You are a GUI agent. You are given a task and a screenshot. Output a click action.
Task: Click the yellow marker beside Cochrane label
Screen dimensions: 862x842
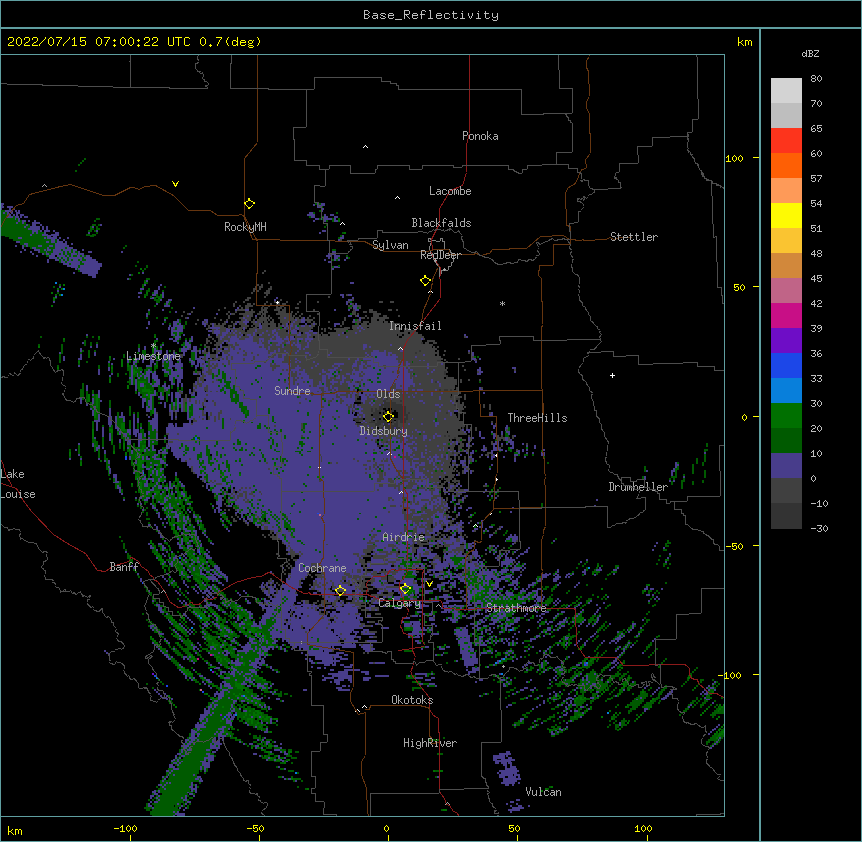click(x=340, y=591)
